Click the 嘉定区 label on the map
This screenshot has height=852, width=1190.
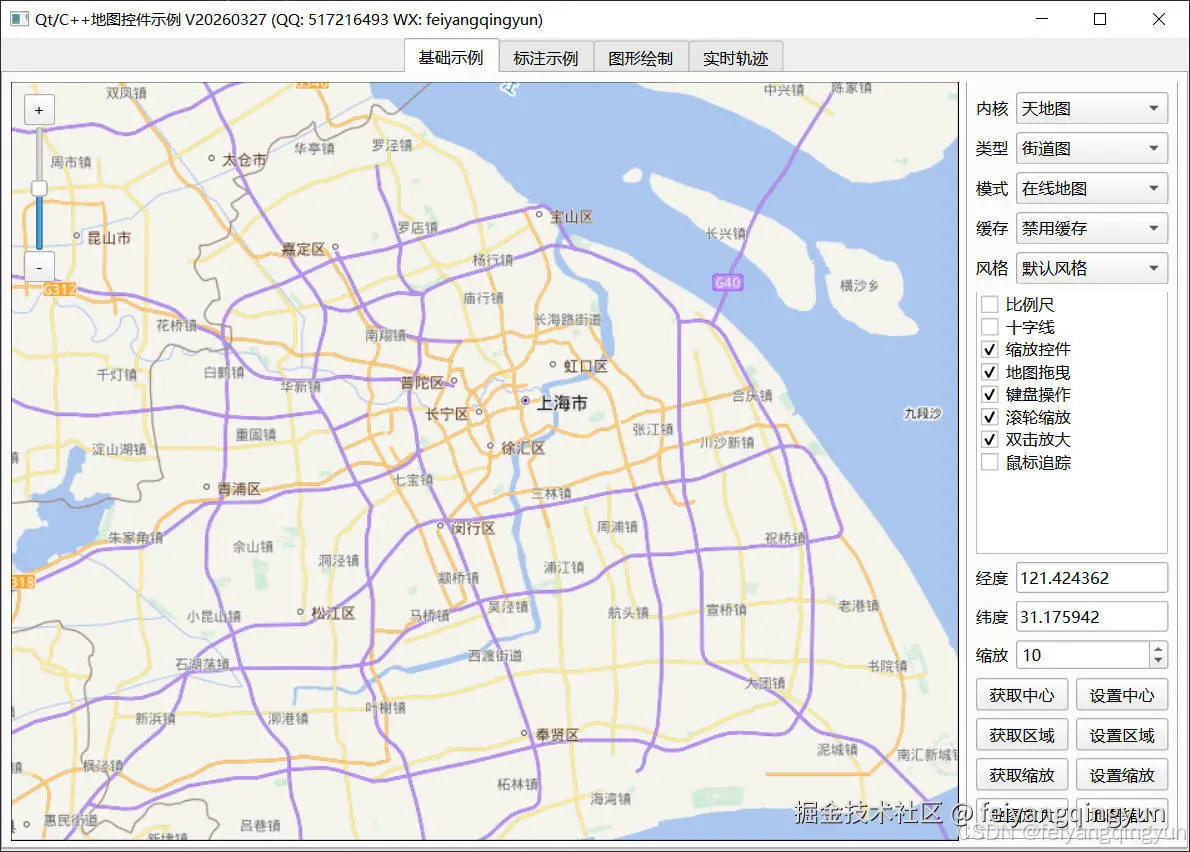(x=303, y=249)
